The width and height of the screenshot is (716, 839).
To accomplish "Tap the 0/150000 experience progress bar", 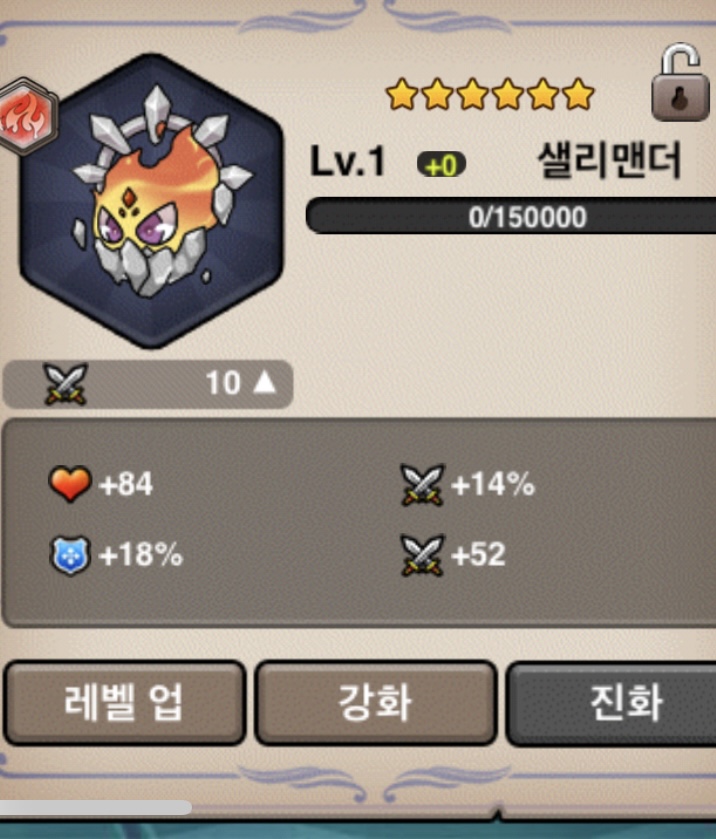I will [511, 216].
